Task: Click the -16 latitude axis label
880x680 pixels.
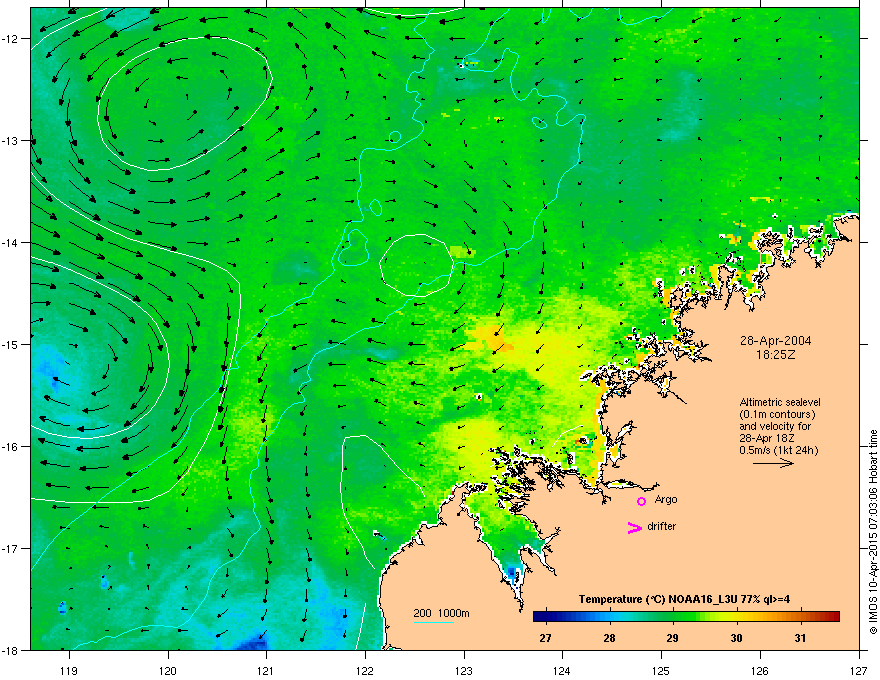Action: pyautogui.click(x=10, y=447)
